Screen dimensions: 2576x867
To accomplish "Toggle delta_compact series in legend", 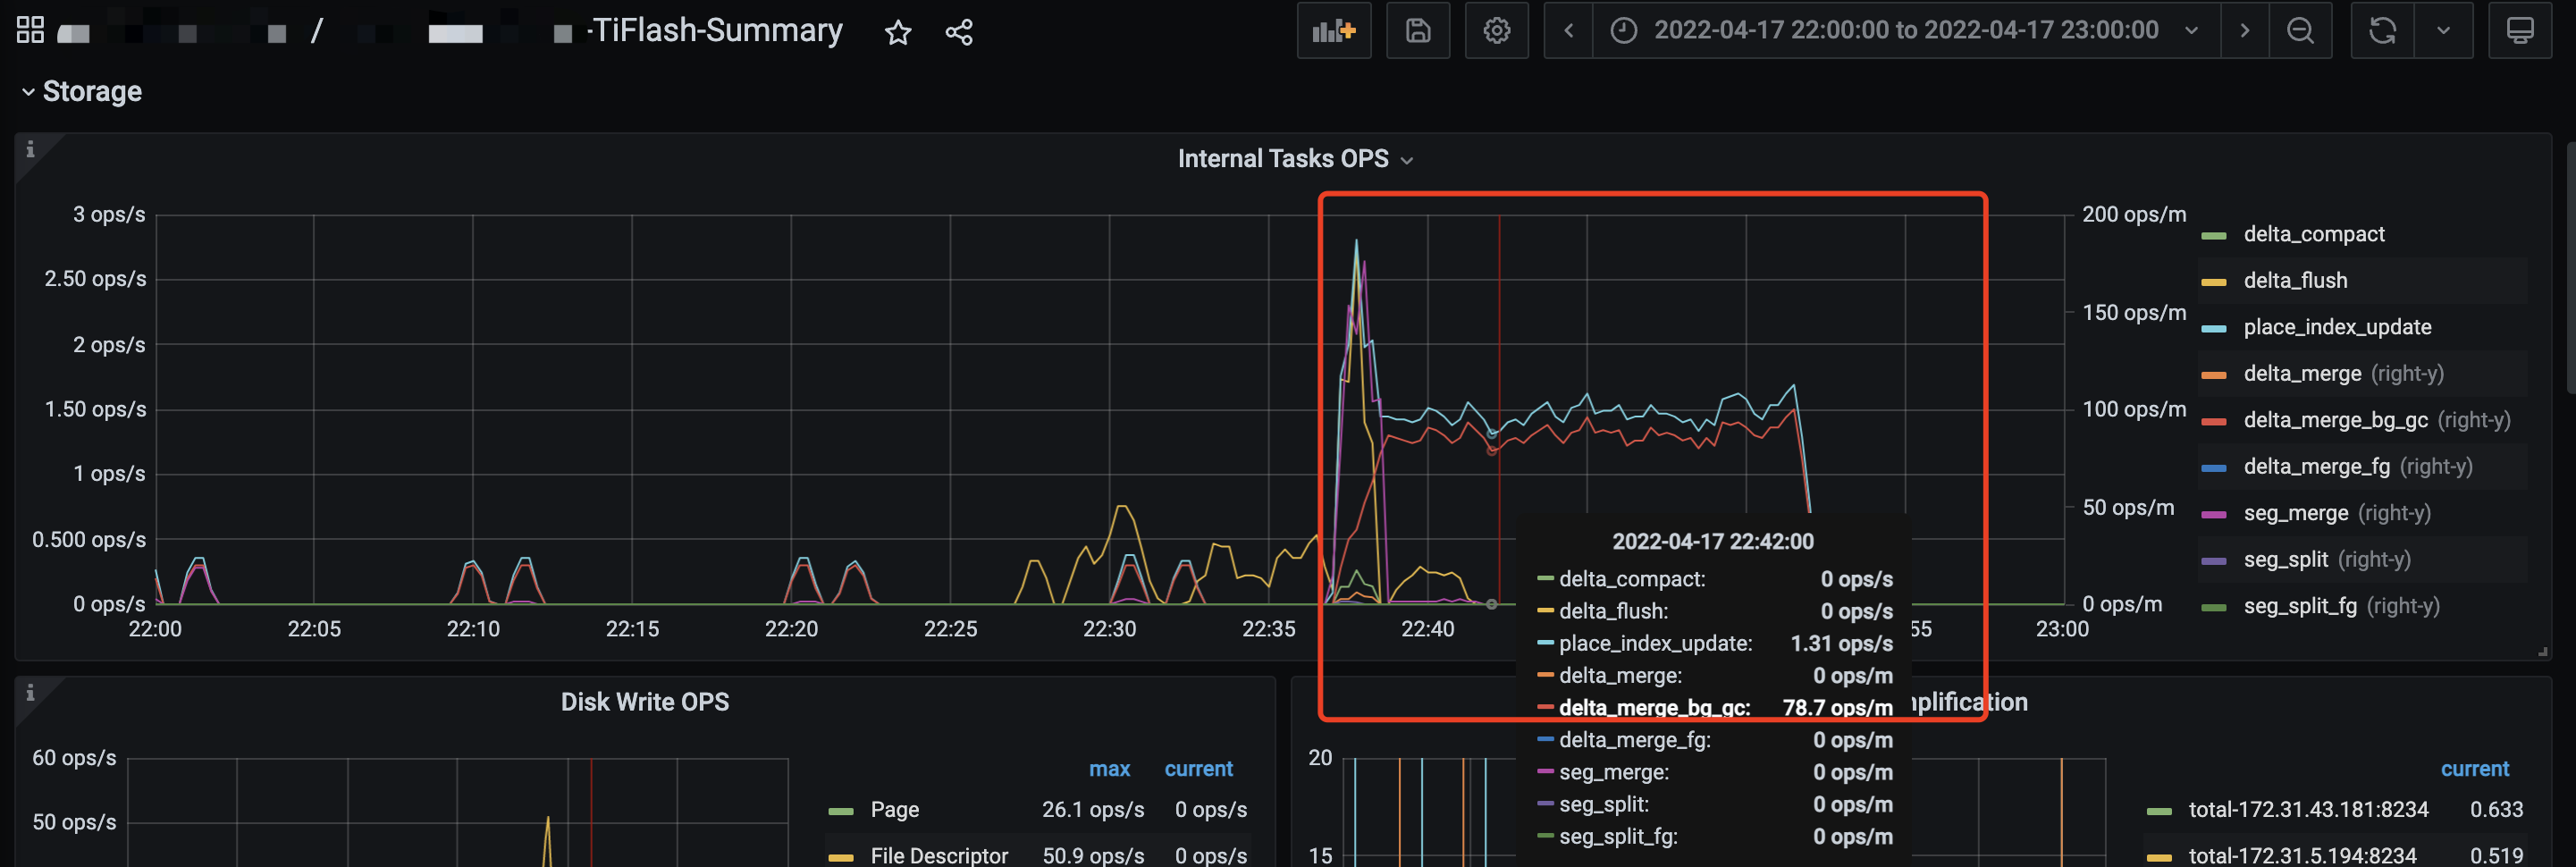I will tap(2313, 234).
